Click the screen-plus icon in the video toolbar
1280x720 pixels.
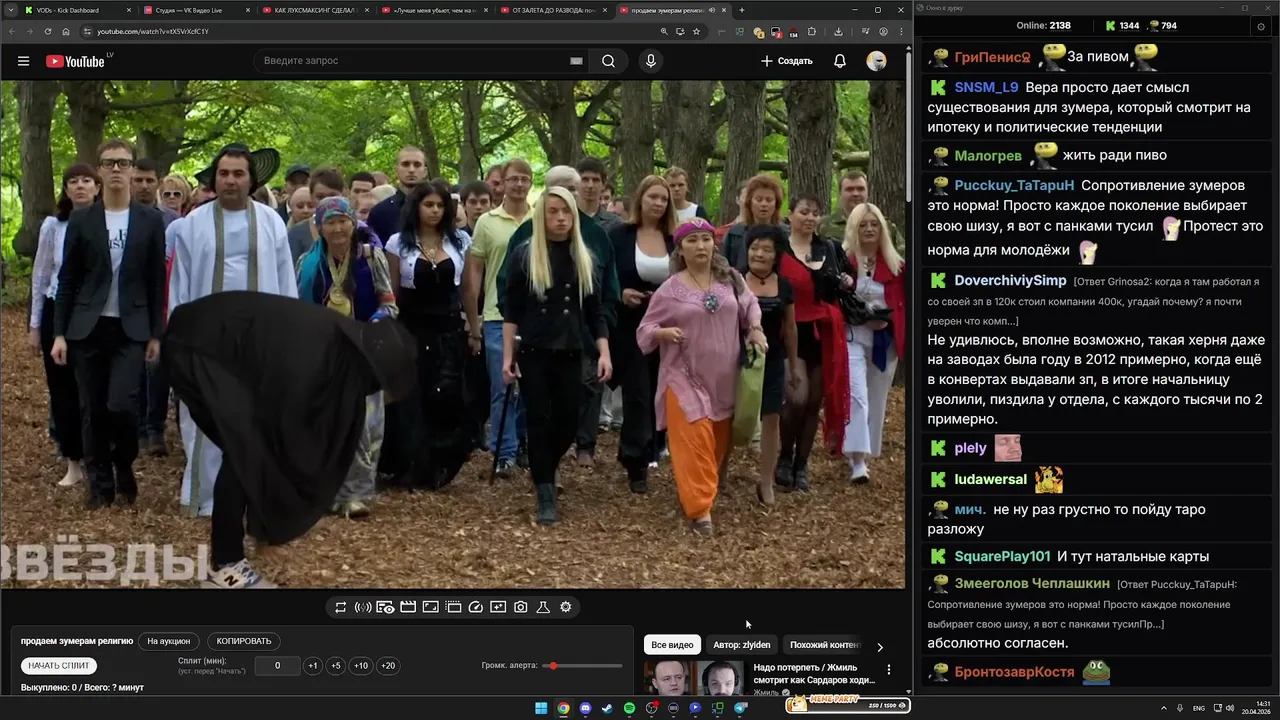click(498, 607)
